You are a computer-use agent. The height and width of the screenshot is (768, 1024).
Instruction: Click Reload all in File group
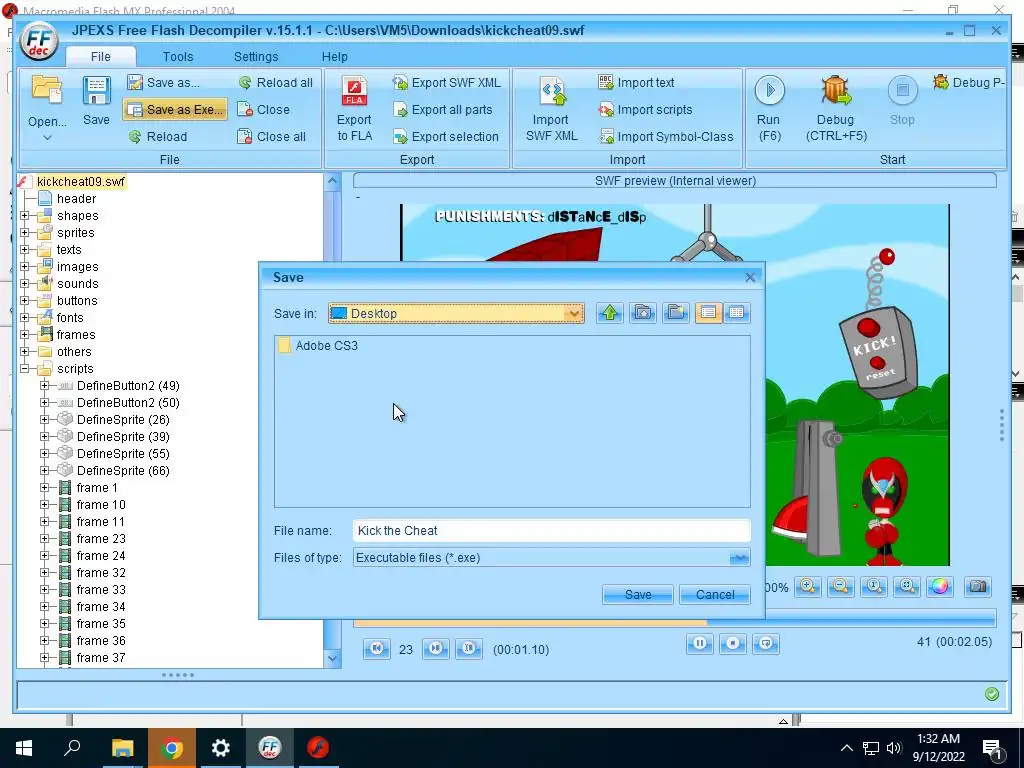[276, 82]
